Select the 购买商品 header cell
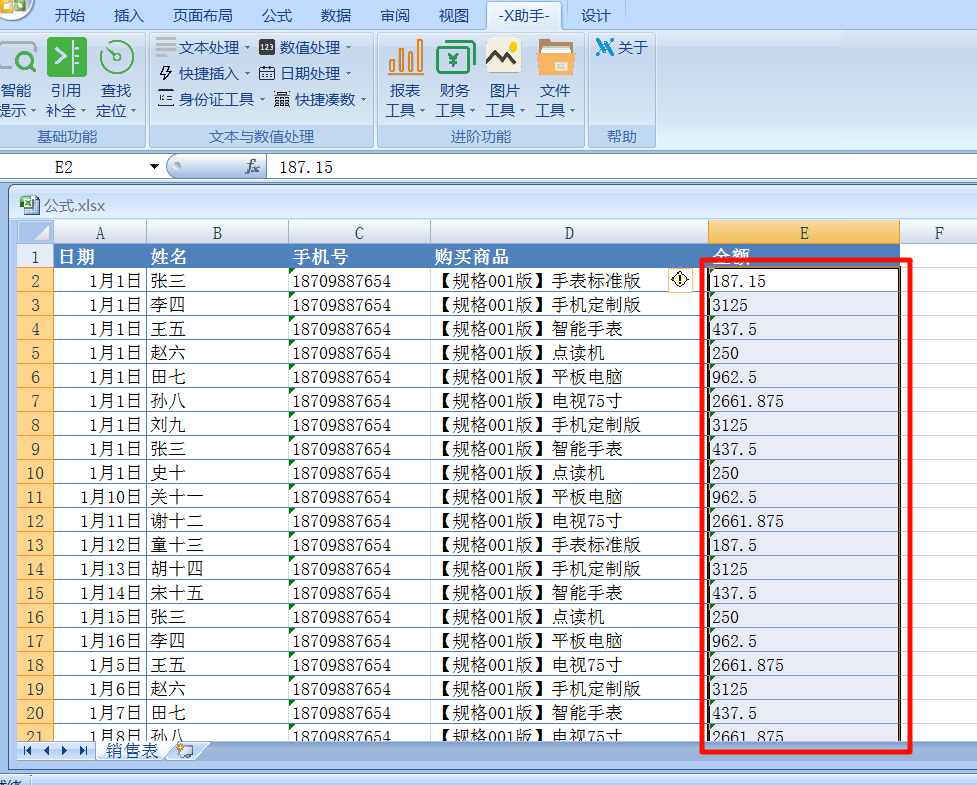The height and width of the screenshot is (785, 977). (x=569, y=256)
